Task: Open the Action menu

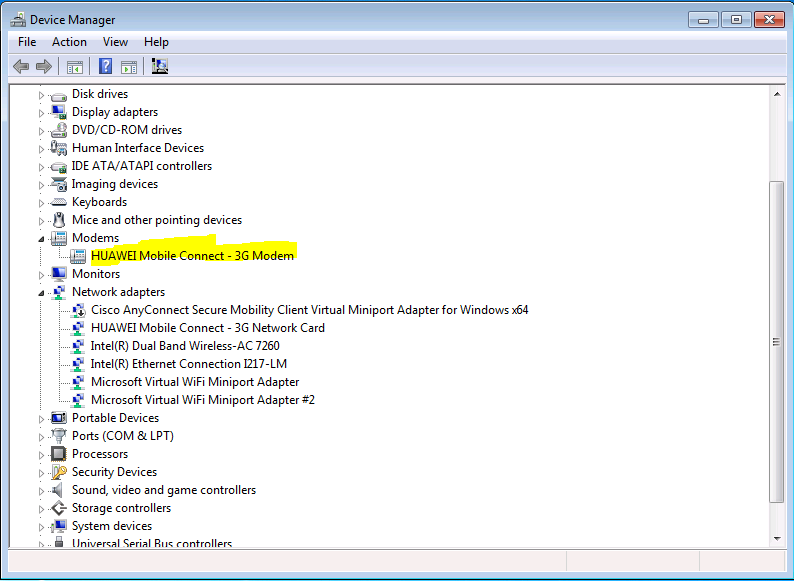Action: tap(69, 42)
